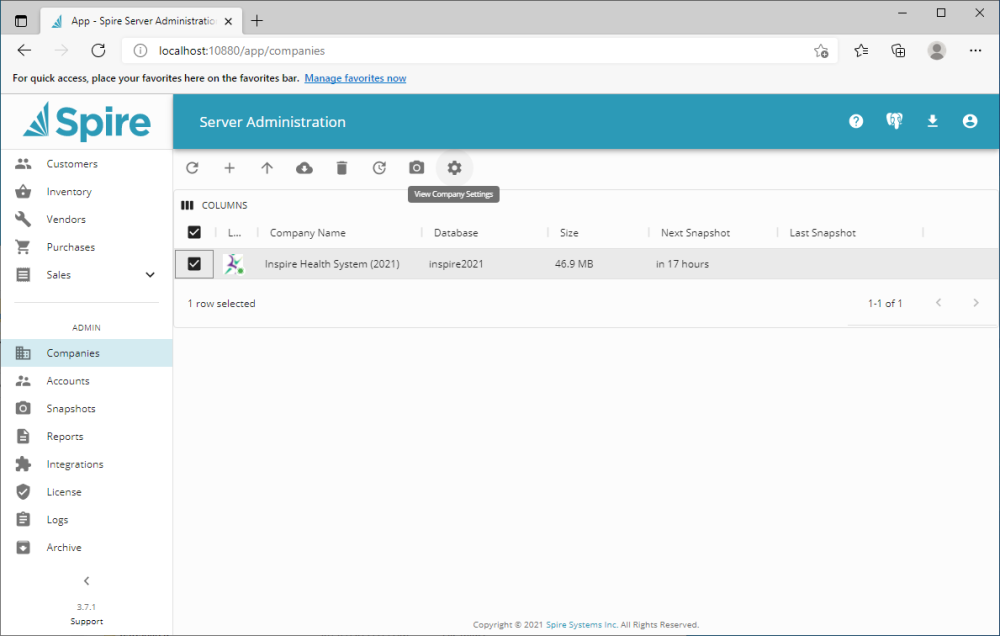Click the Support link
Screen dimensions: 1000x636
[x=87, y=621]
